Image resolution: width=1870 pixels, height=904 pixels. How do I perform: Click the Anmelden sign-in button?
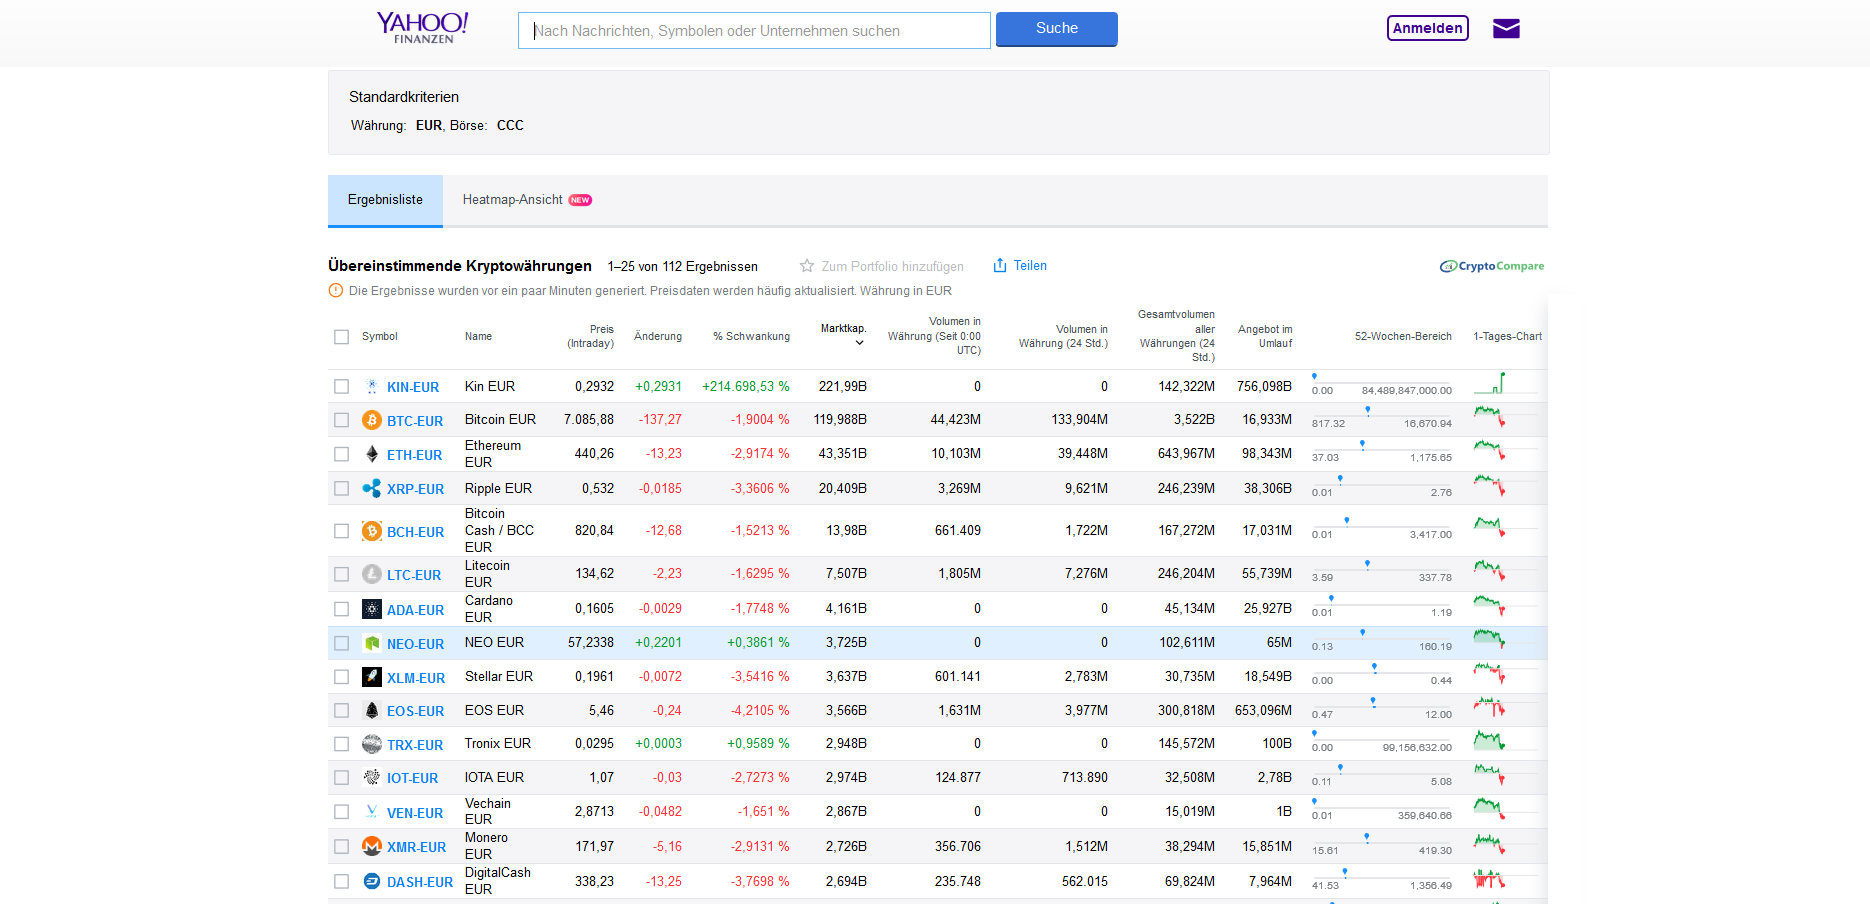pyautogui.click(x=1428, y=28)
